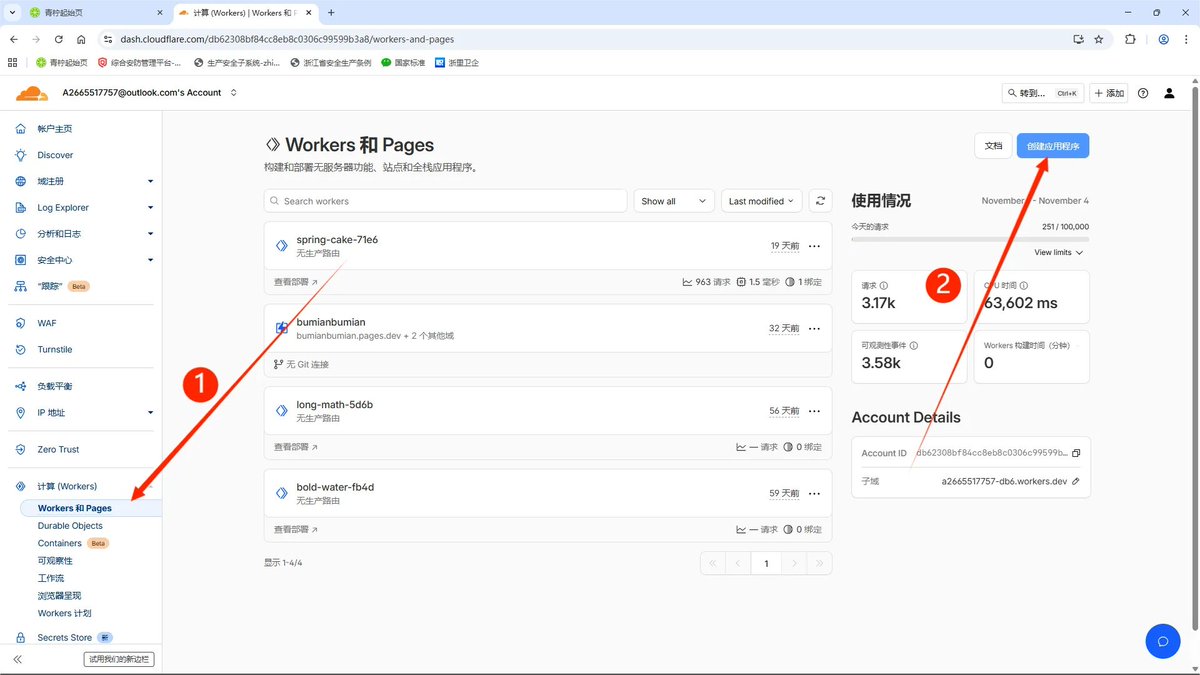Select 可观测性 in sidebar
This screenshot has height=675, width=1200.
(55, 561)
